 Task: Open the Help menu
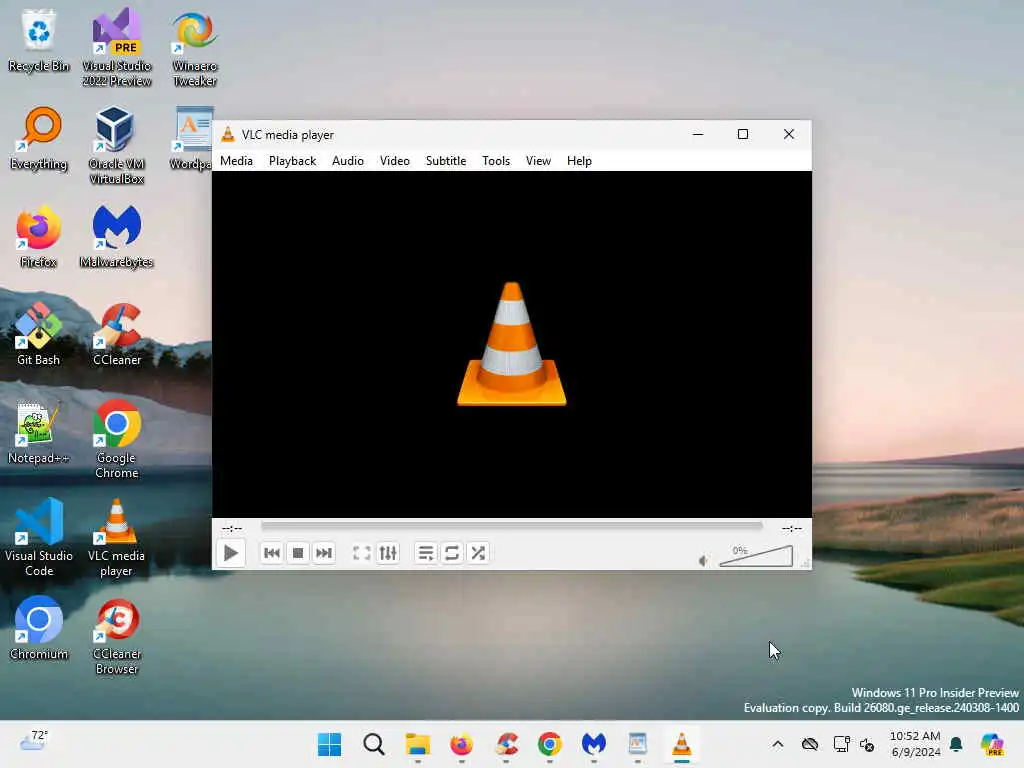579,161
